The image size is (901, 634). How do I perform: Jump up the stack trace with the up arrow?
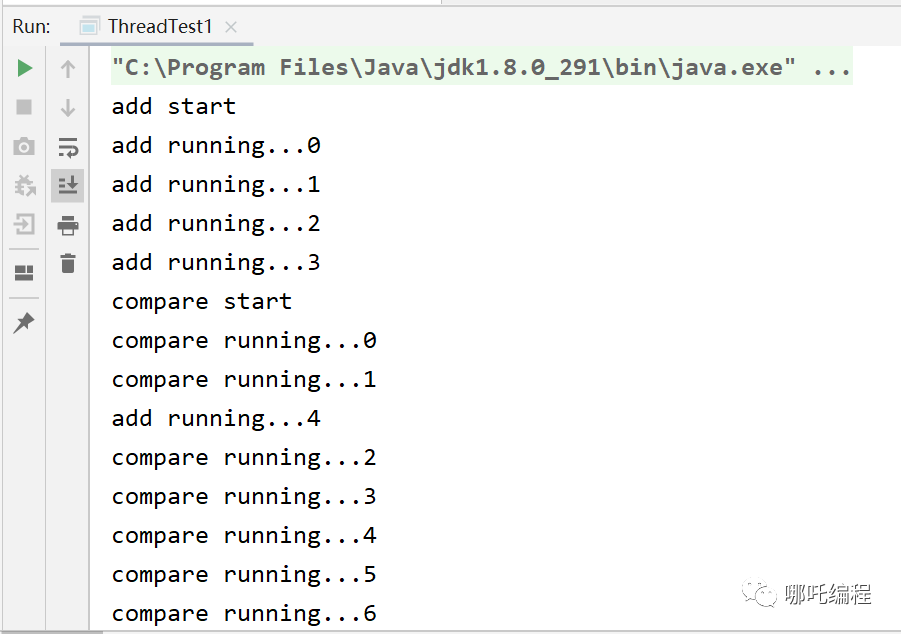[x=68, y=69]
